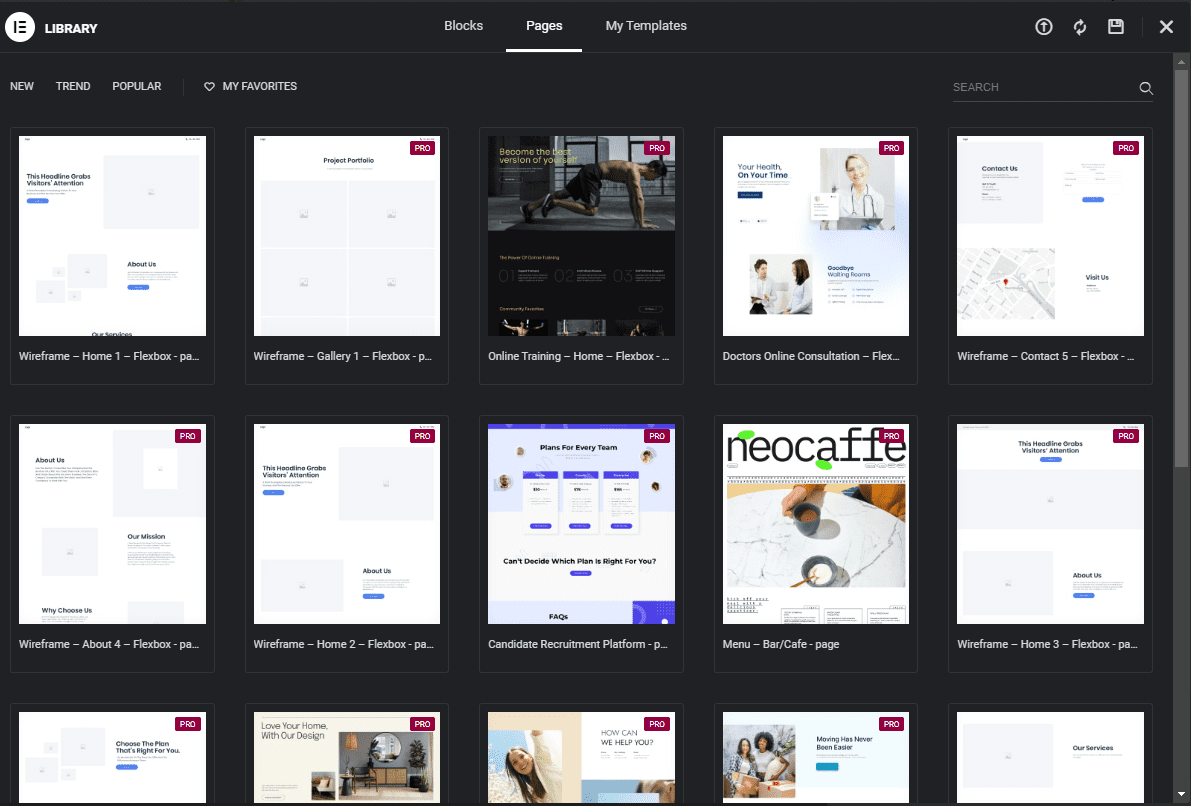
Task: Show MY FAVORITES templates
Action: 251,87
